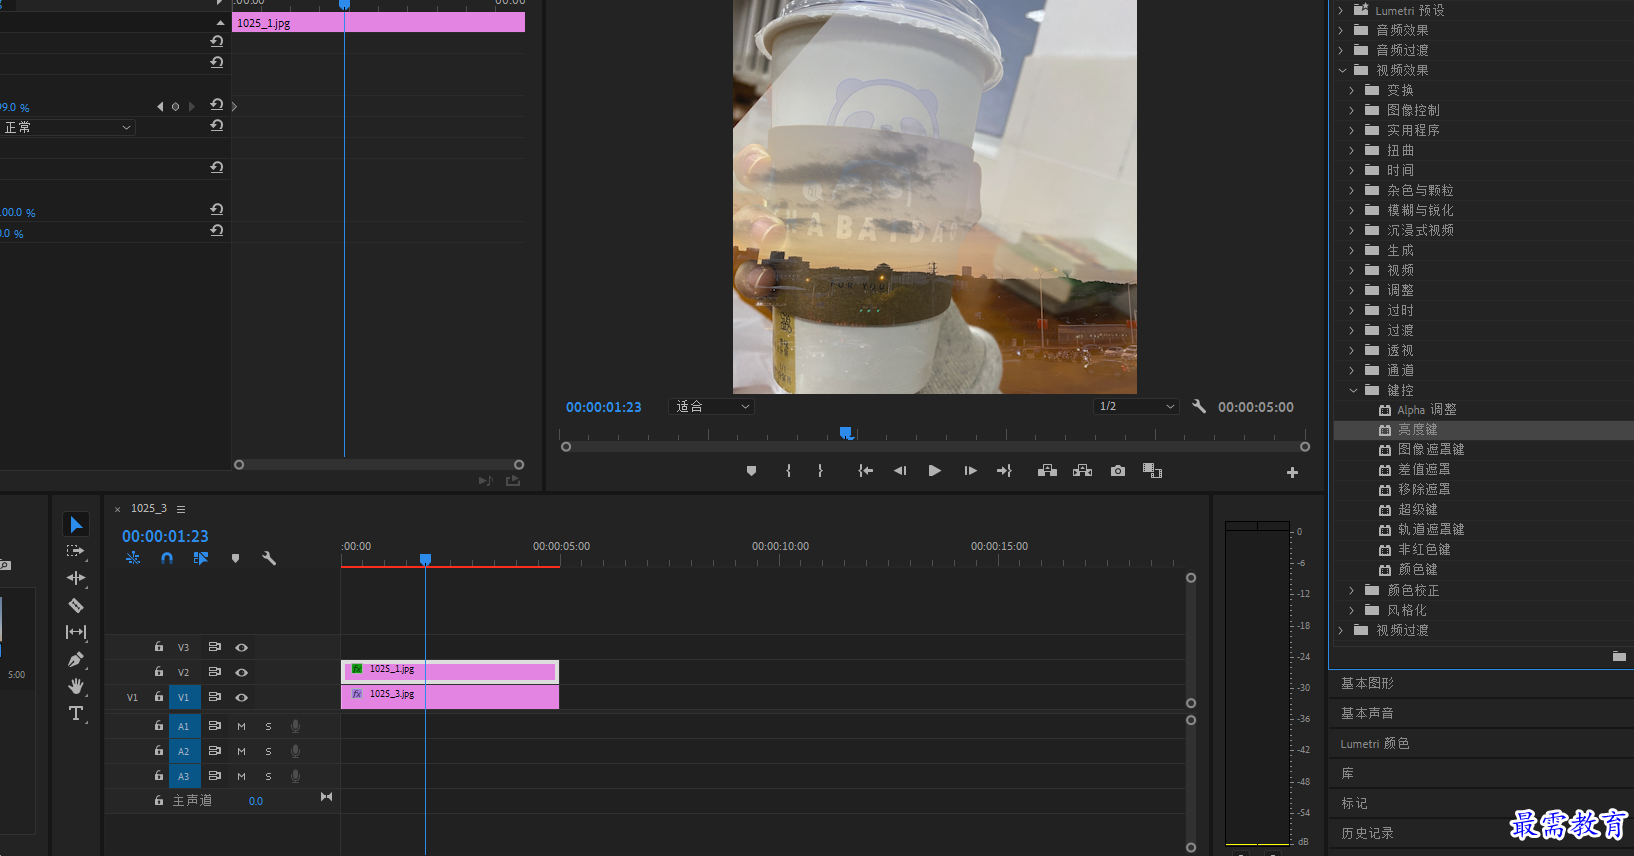
Task: Select the 1025_1.jpg clip on V2
Action: (x=449, y=670)
